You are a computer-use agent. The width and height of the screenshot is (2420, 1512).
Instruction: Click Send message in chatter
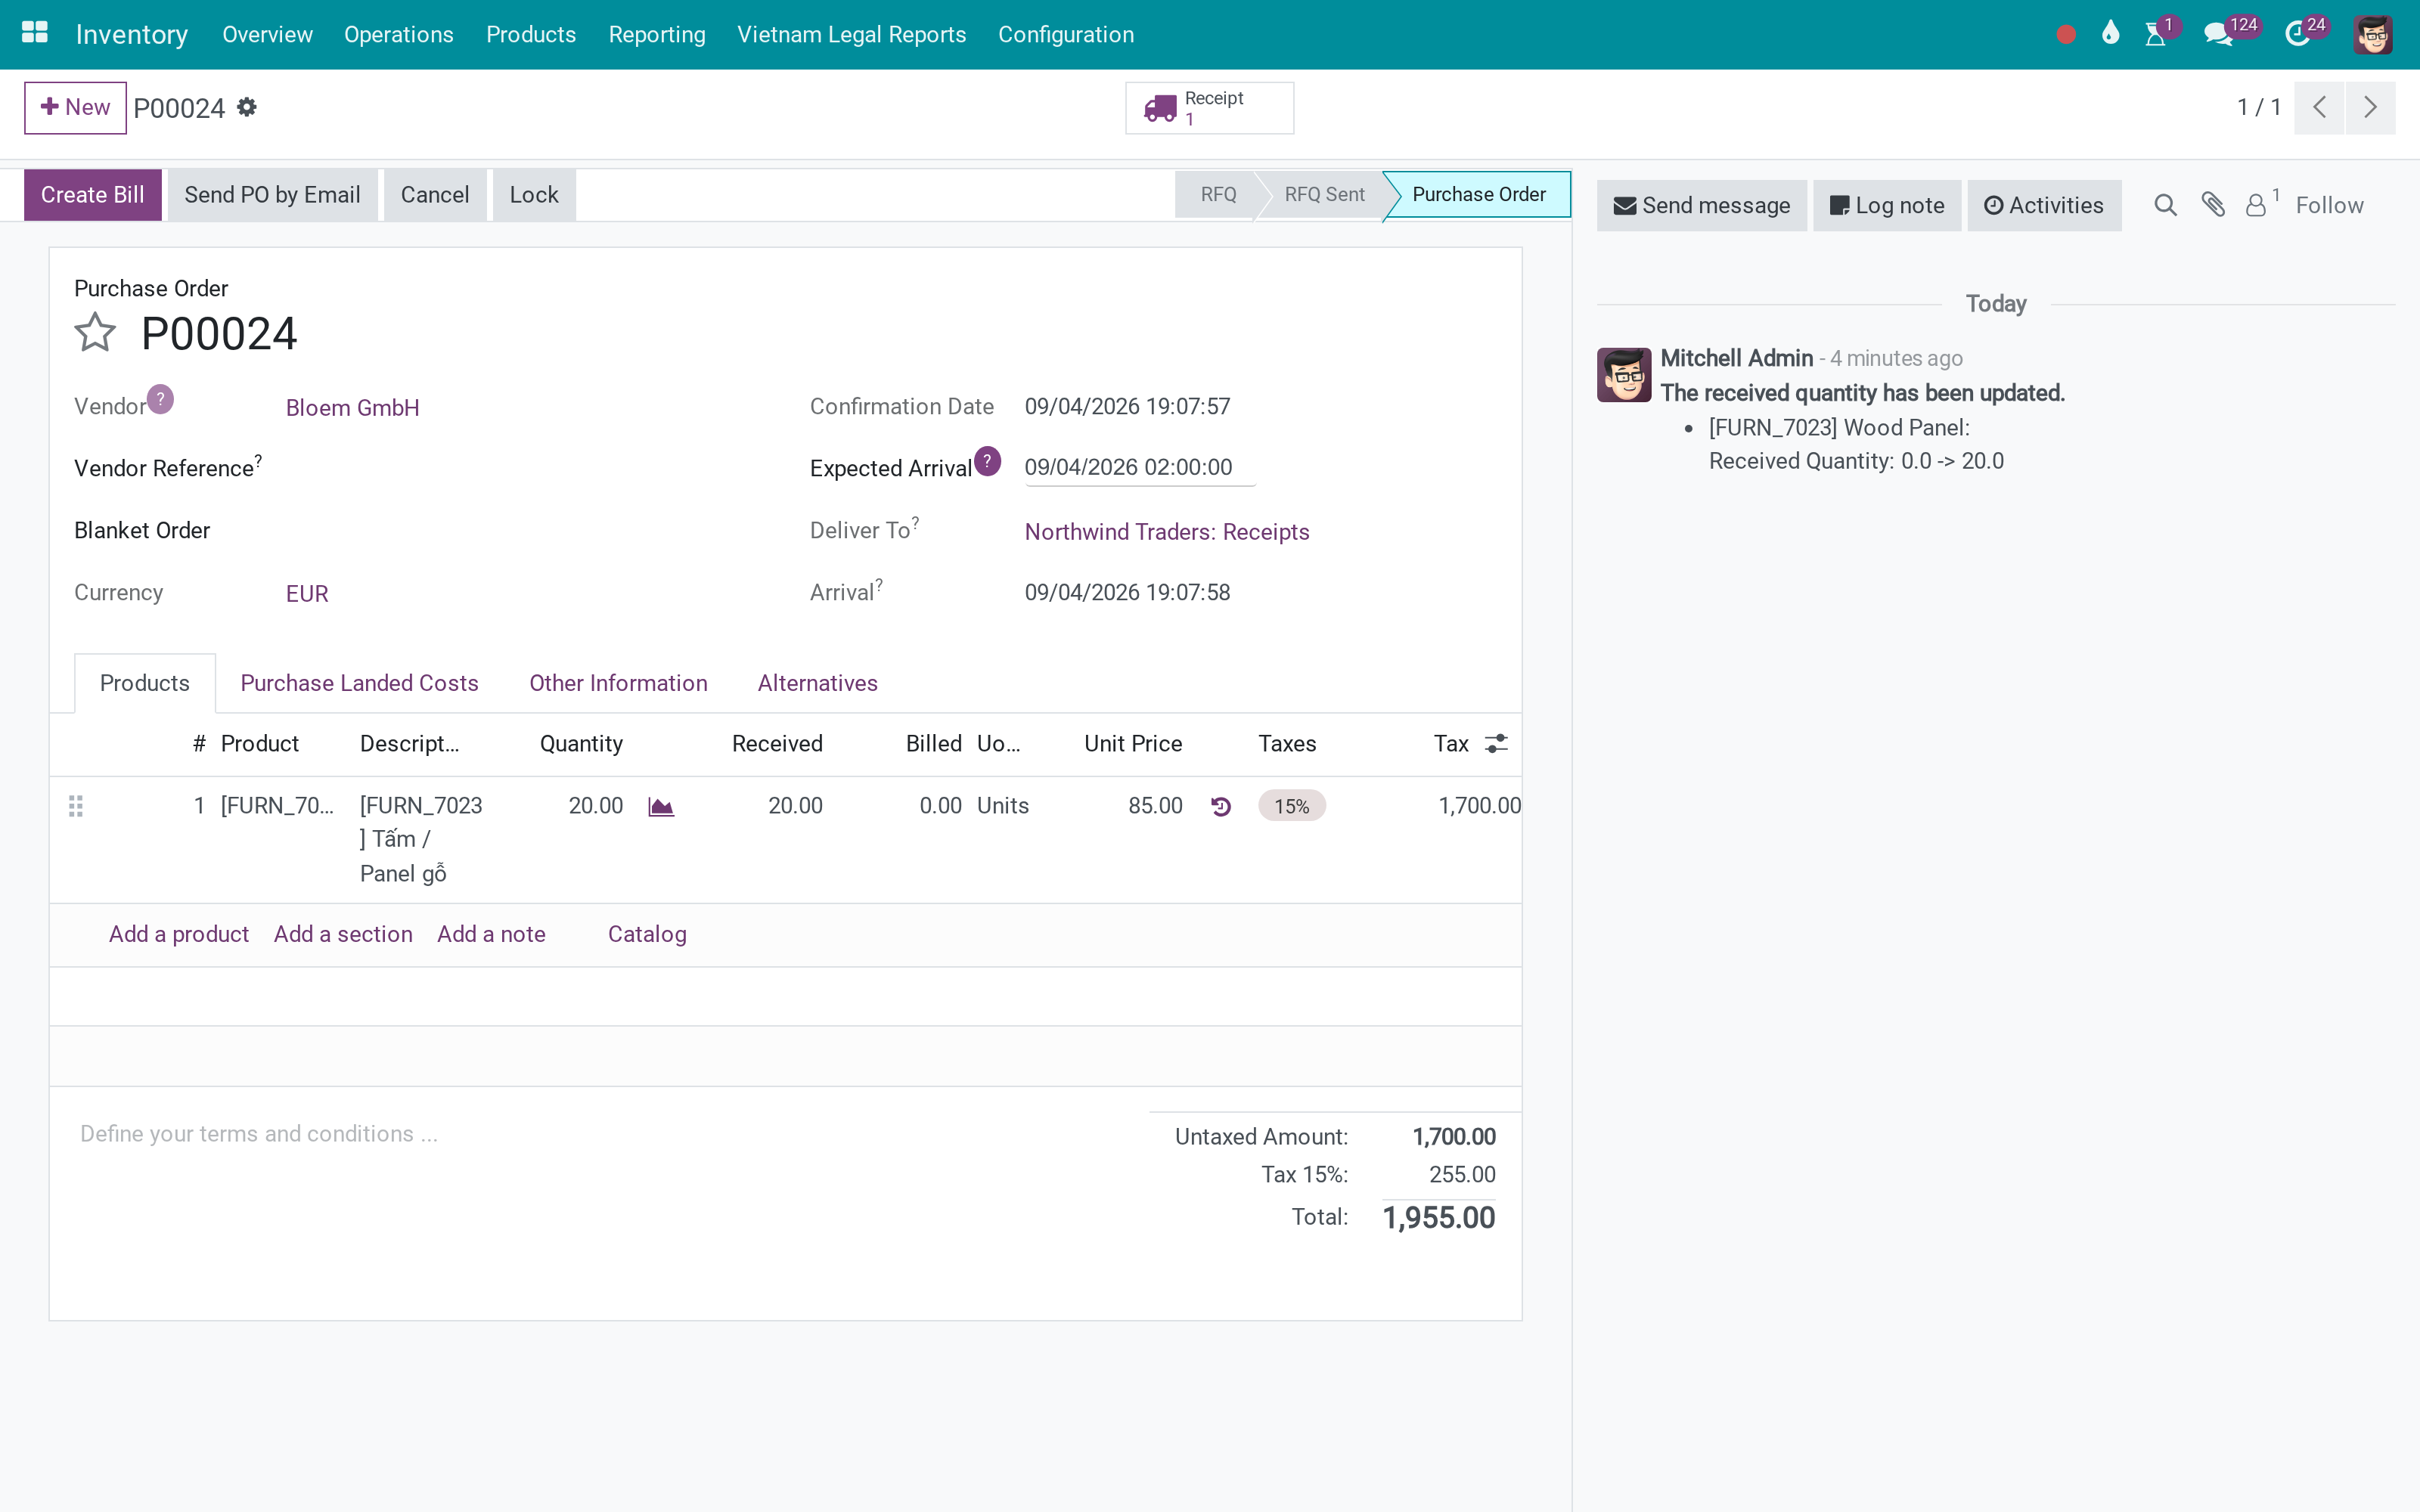[1702, 205]
